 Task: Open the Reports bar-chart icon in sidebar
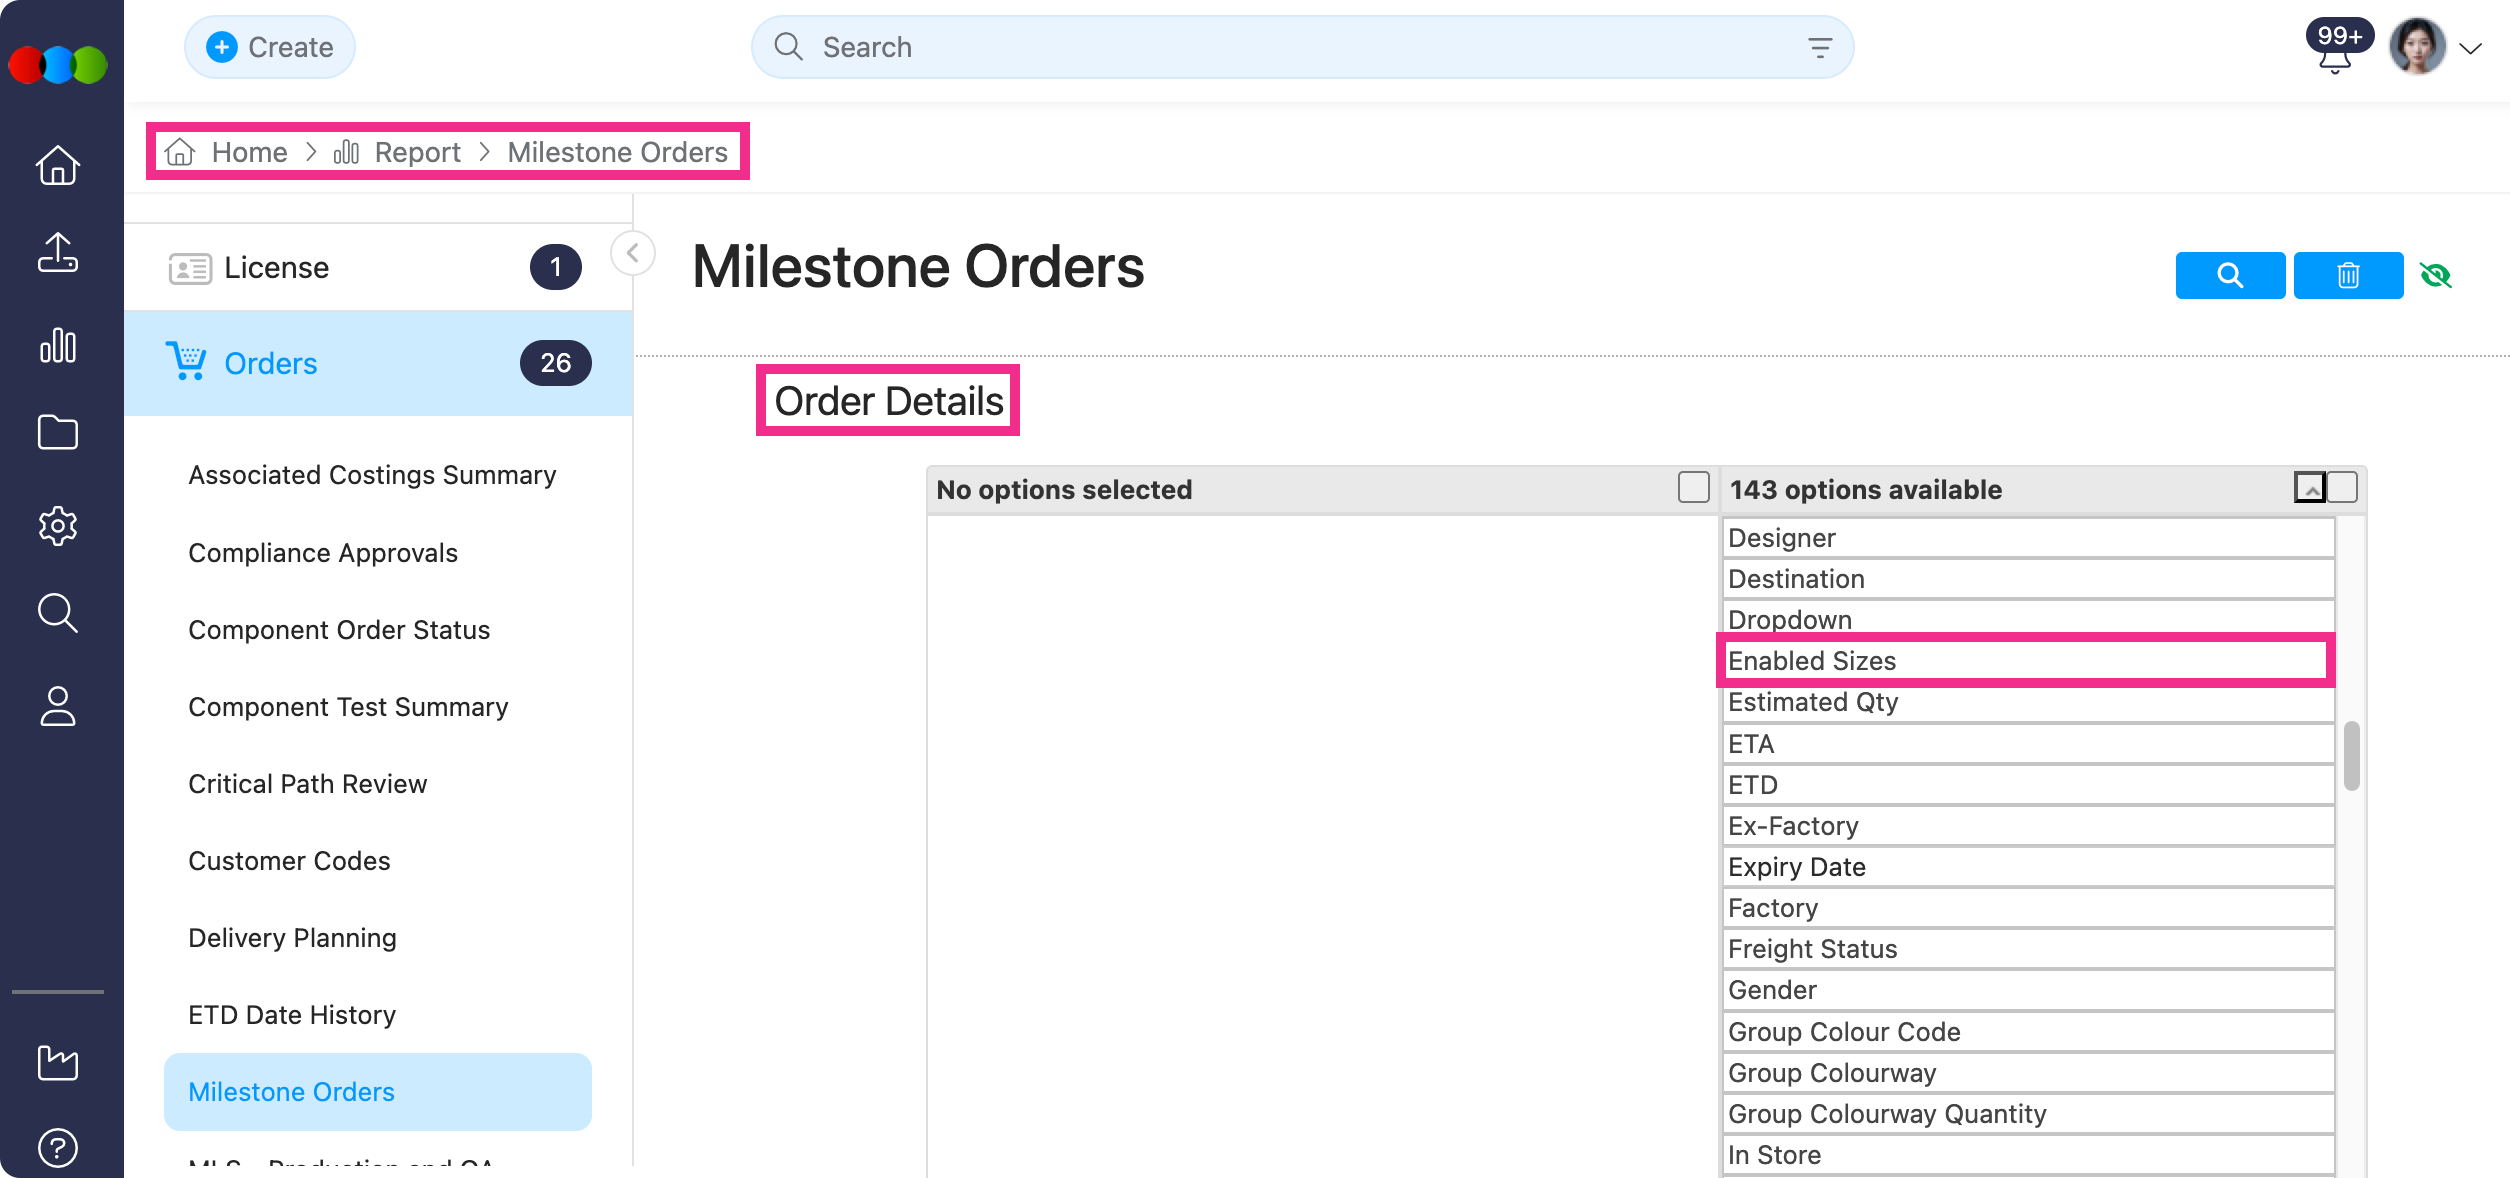click(58, 345)
